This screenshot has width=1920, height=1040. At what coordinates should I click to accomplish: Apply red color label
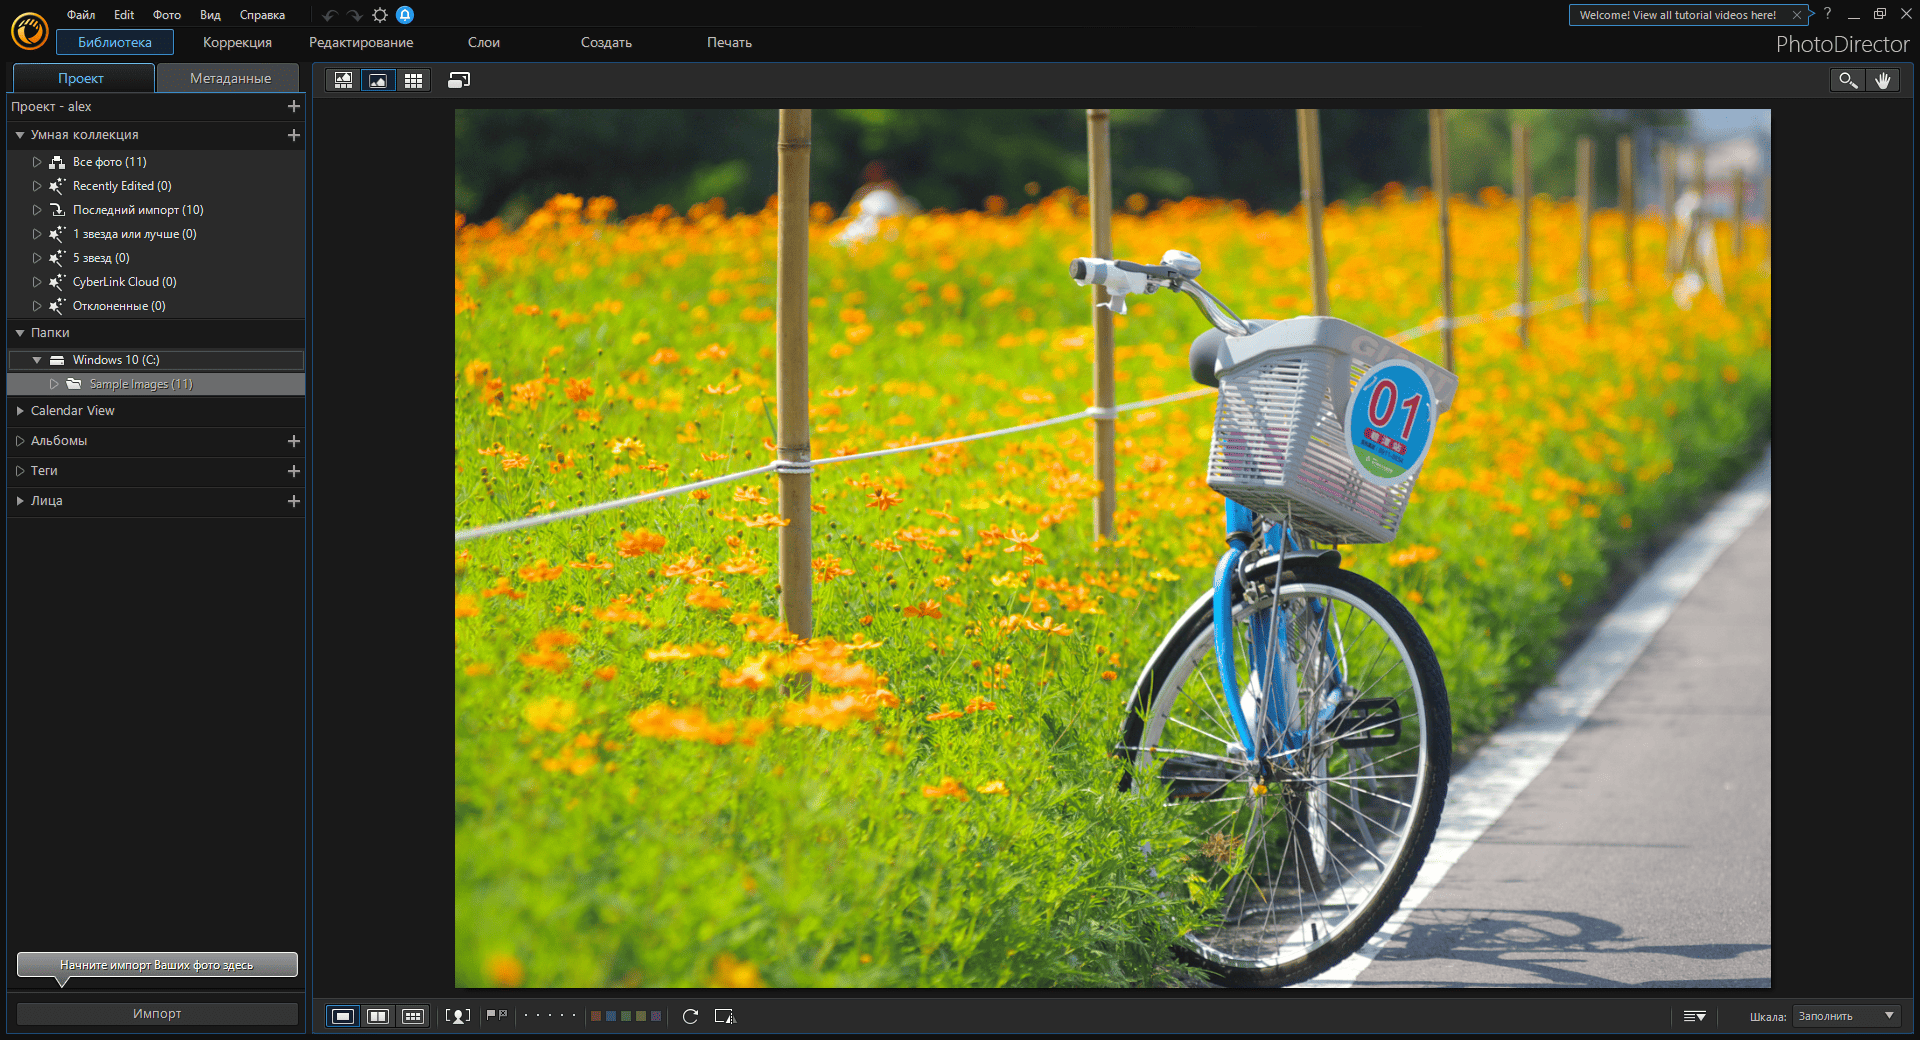596,1016
